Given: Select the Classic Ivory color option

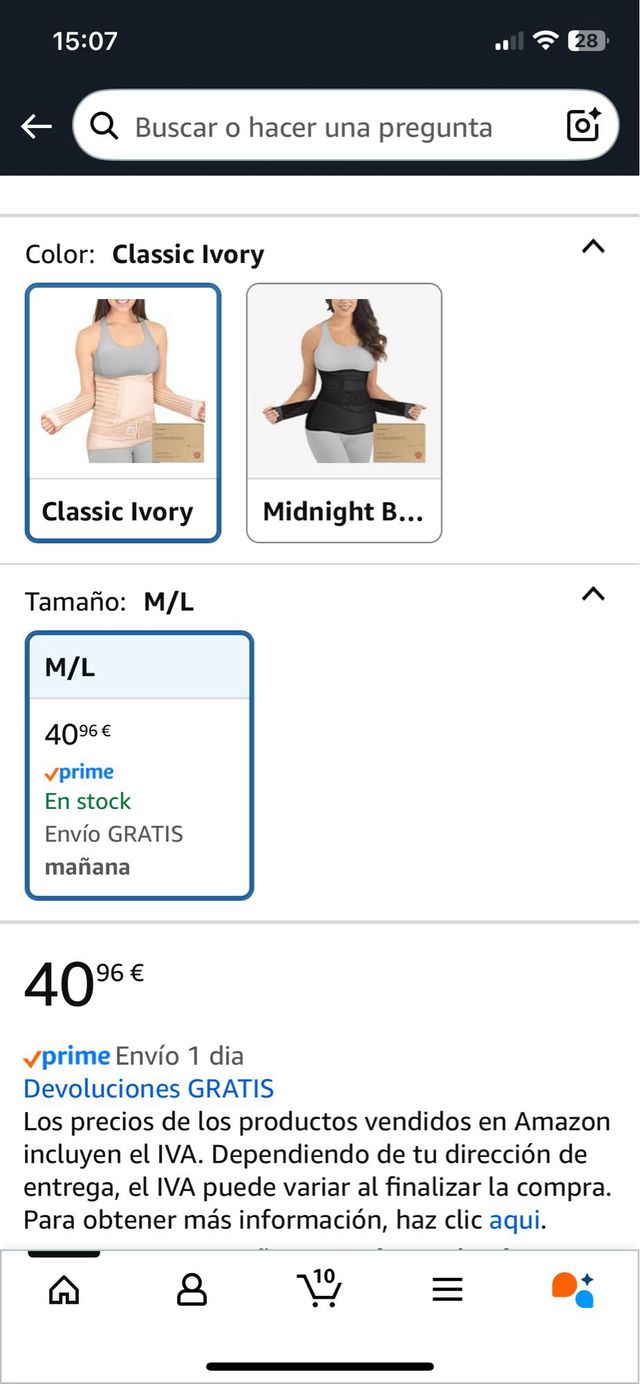Looking at the screenshot, I should point(122,410).
